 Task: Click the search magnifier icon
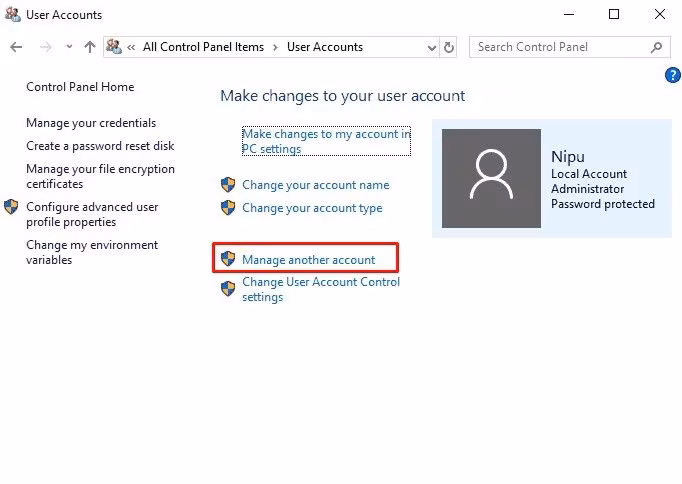pyautogui.click(x=656, y=47)
